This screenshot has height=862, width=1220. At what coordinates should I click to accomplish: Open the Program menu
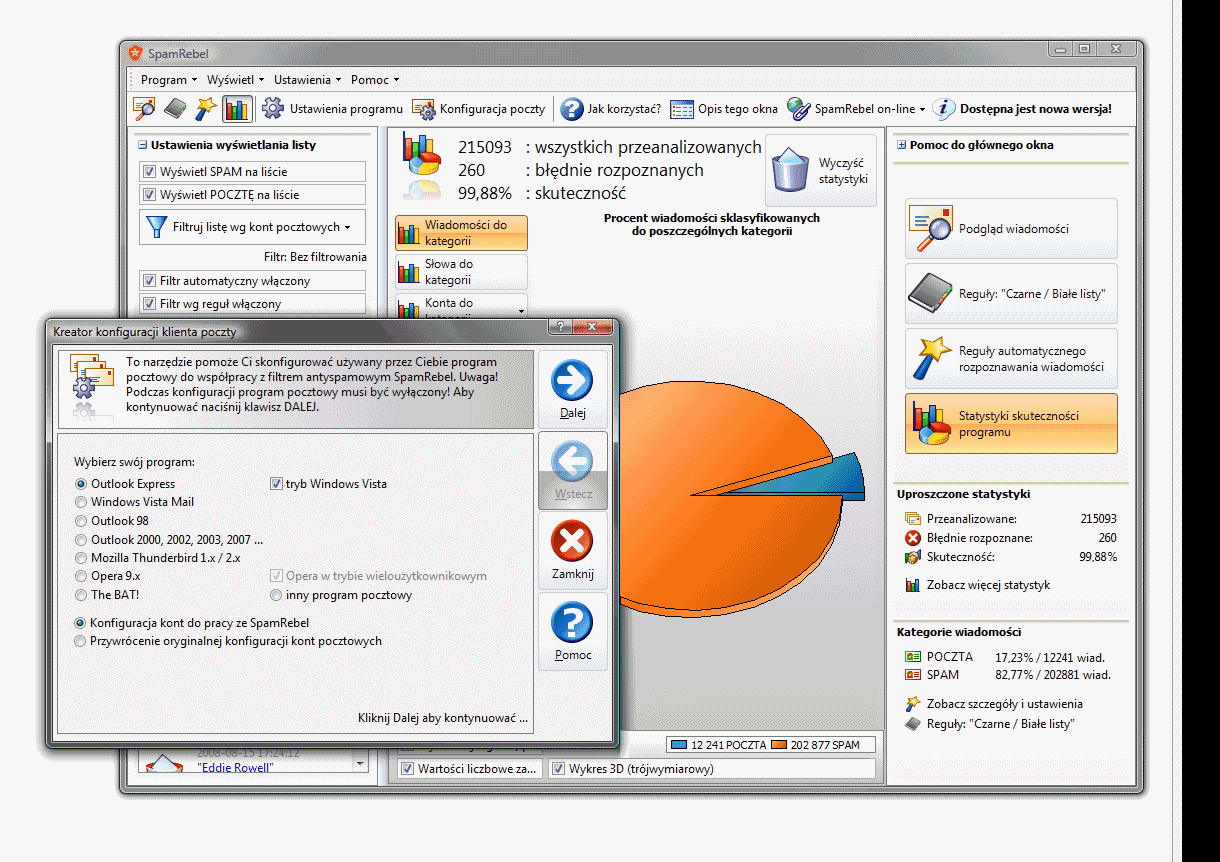tap(168, 80)
